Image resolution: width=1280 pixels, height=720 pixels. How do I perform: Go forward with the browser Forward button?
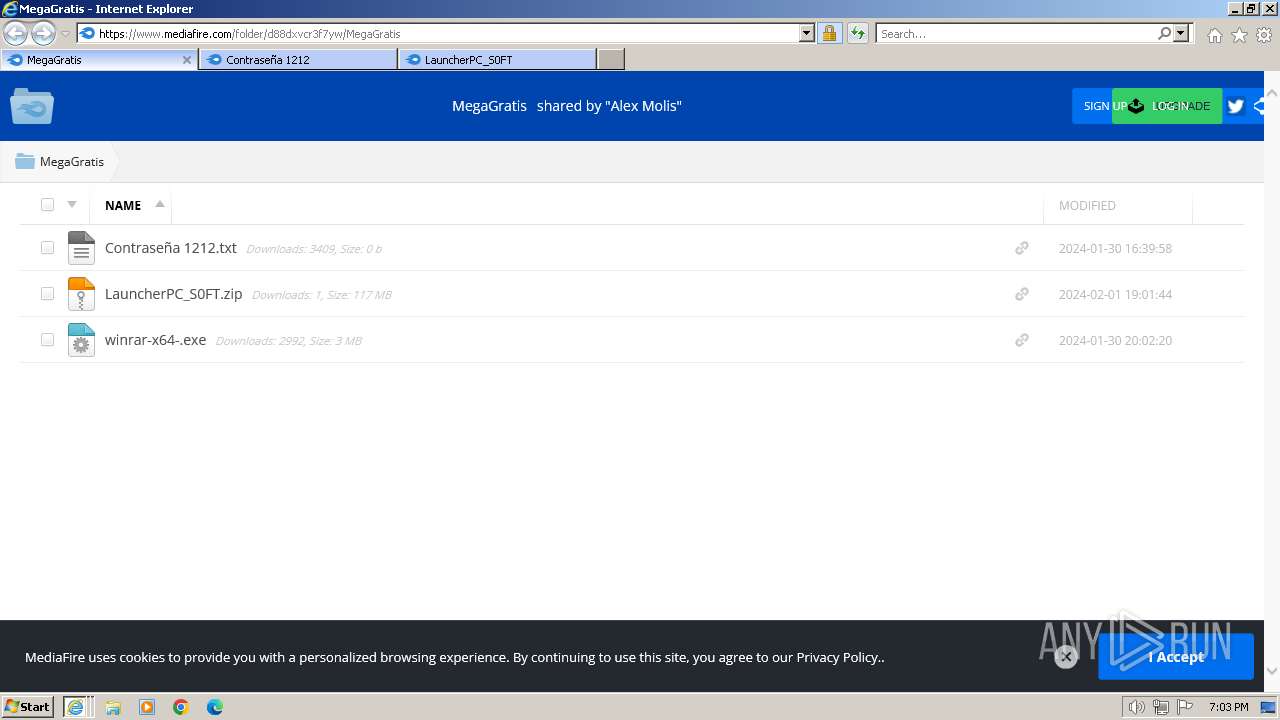pyautogui.click(x=43, y=34)
